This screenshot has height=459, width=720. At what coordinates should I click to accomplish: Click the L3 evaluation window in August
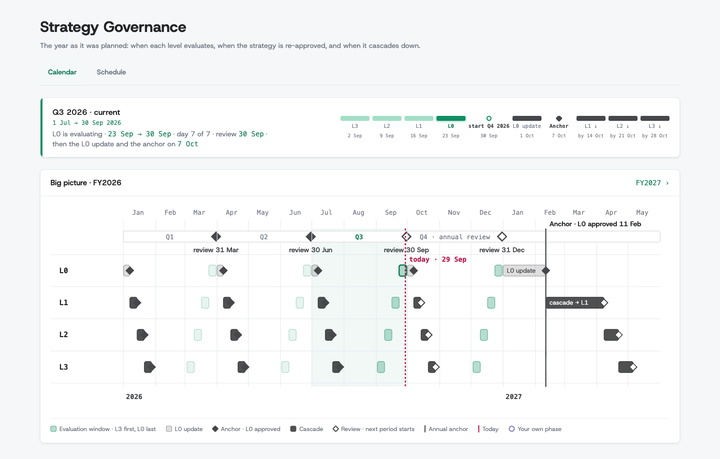point(381,367)
